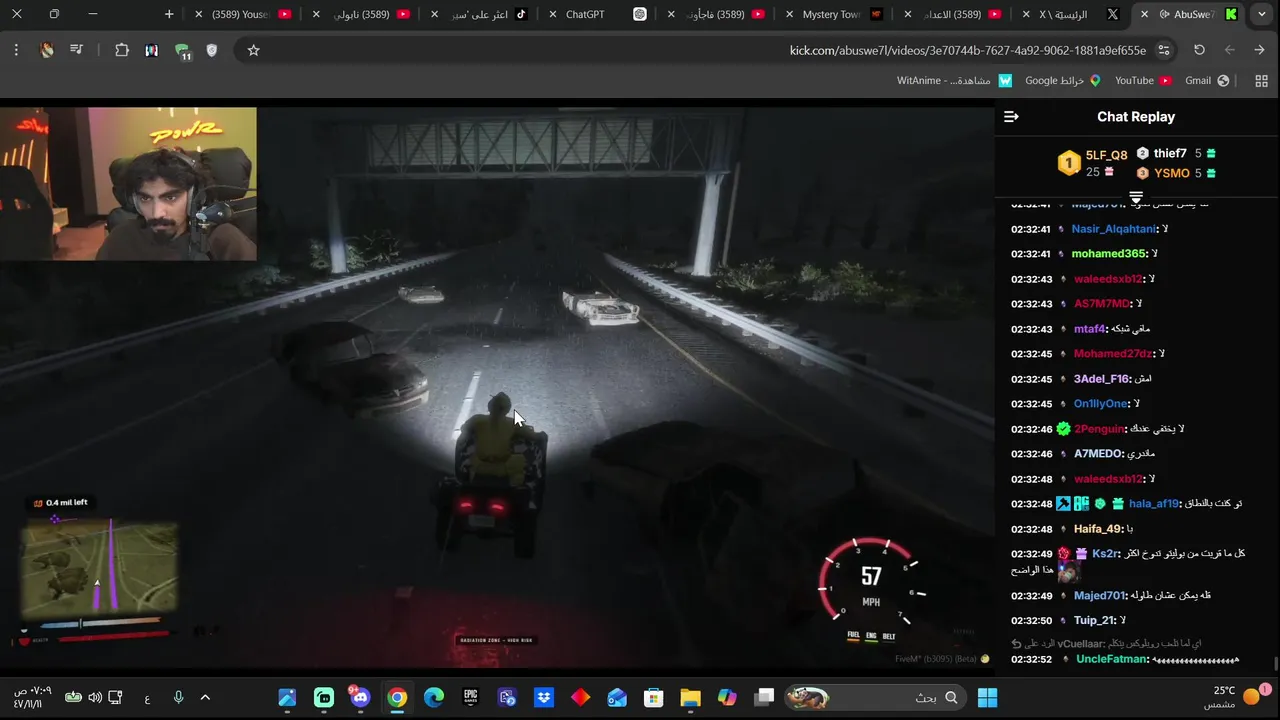Open a new browser tab
The image size is (1280, 720).
[x=169, y=14]
